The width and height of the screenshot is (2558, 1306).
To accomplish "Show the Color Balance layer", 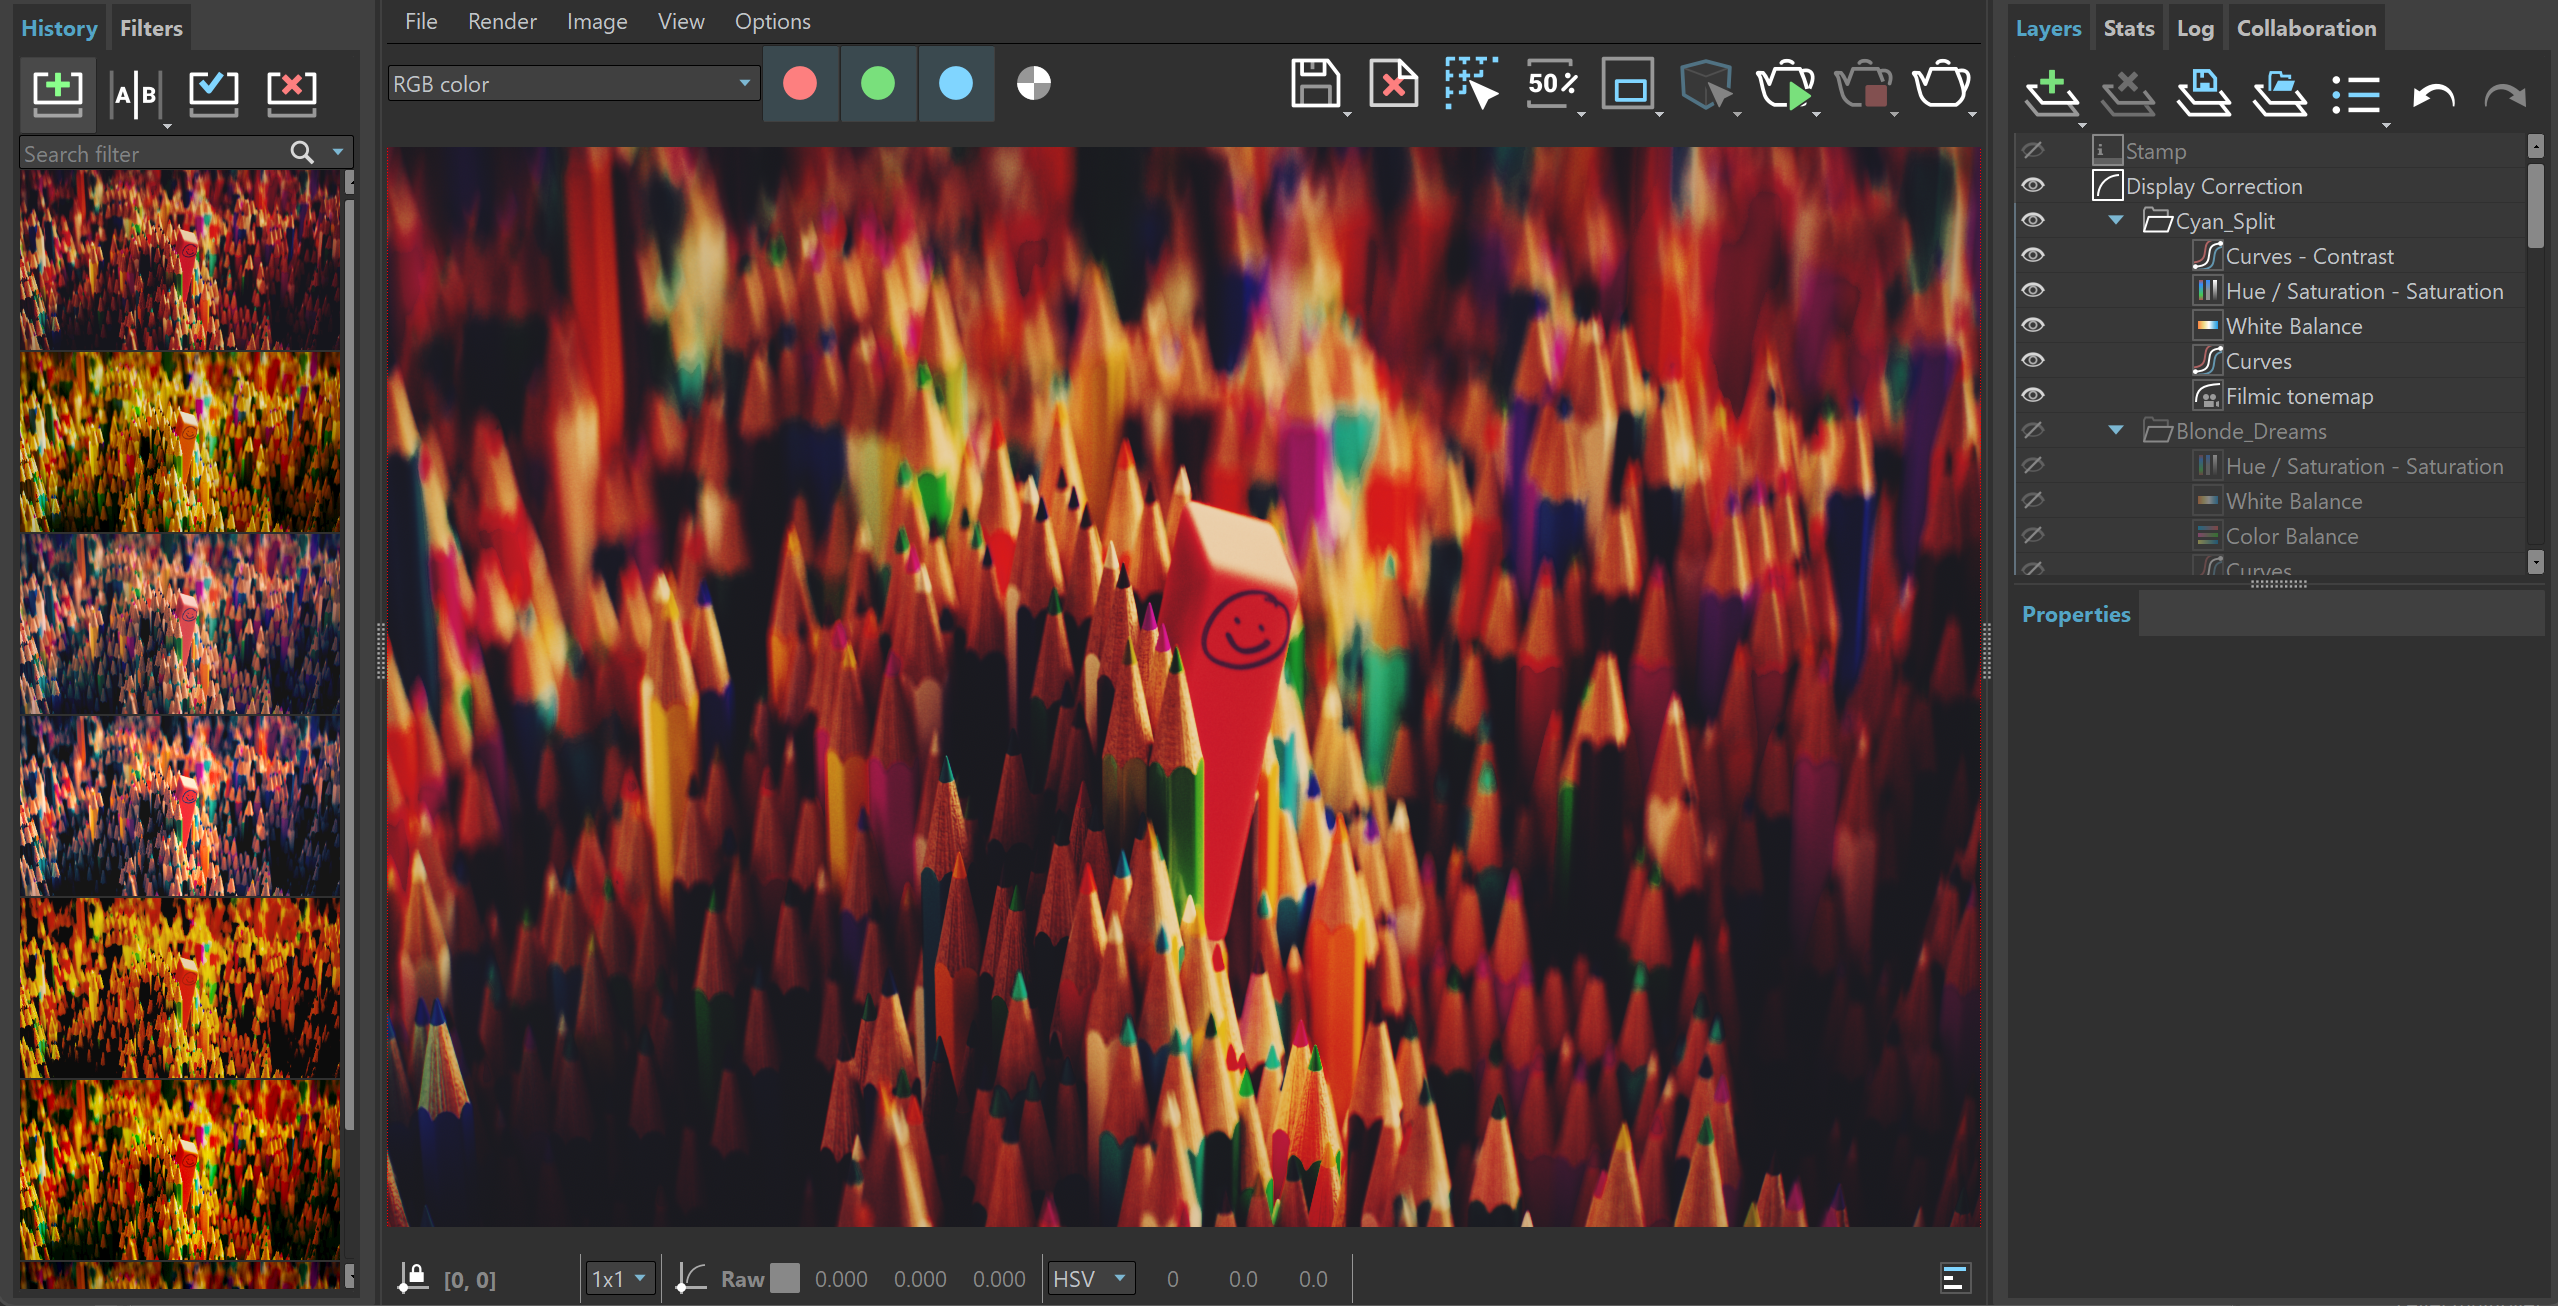I will coord(2033,535).
